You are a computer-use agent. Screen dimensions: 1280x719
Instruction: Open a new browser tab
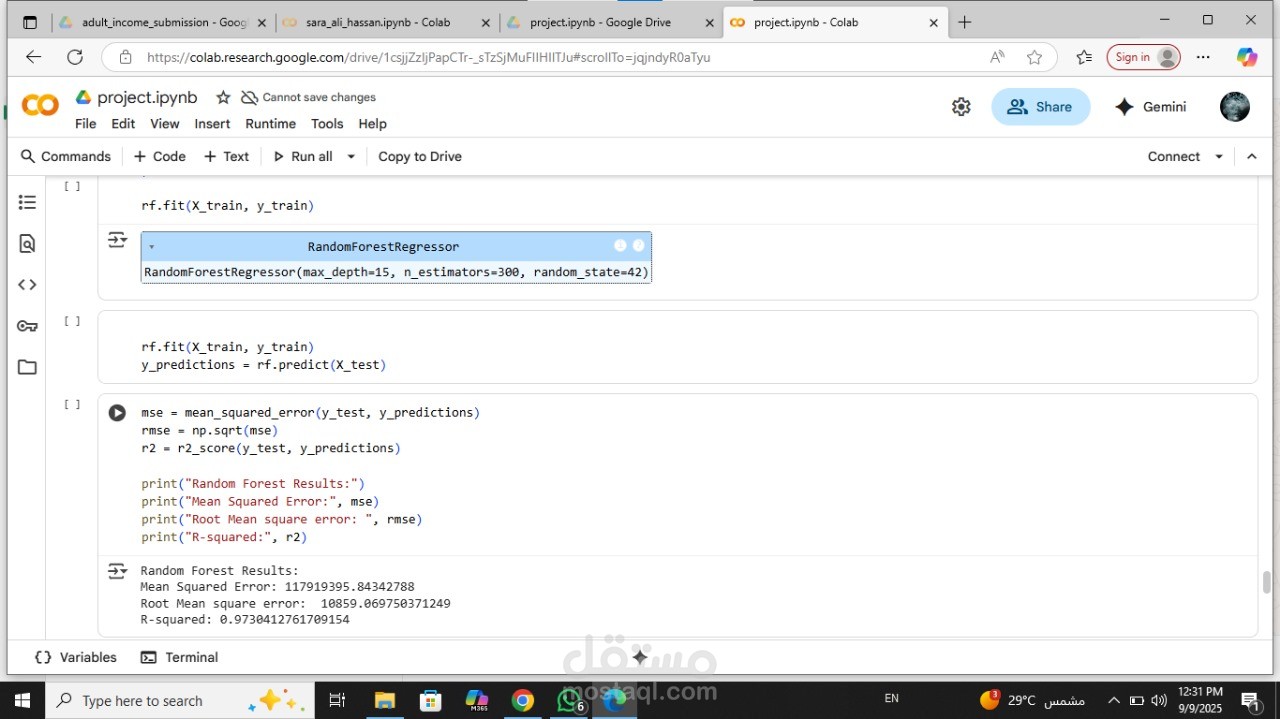click(965, 22)
